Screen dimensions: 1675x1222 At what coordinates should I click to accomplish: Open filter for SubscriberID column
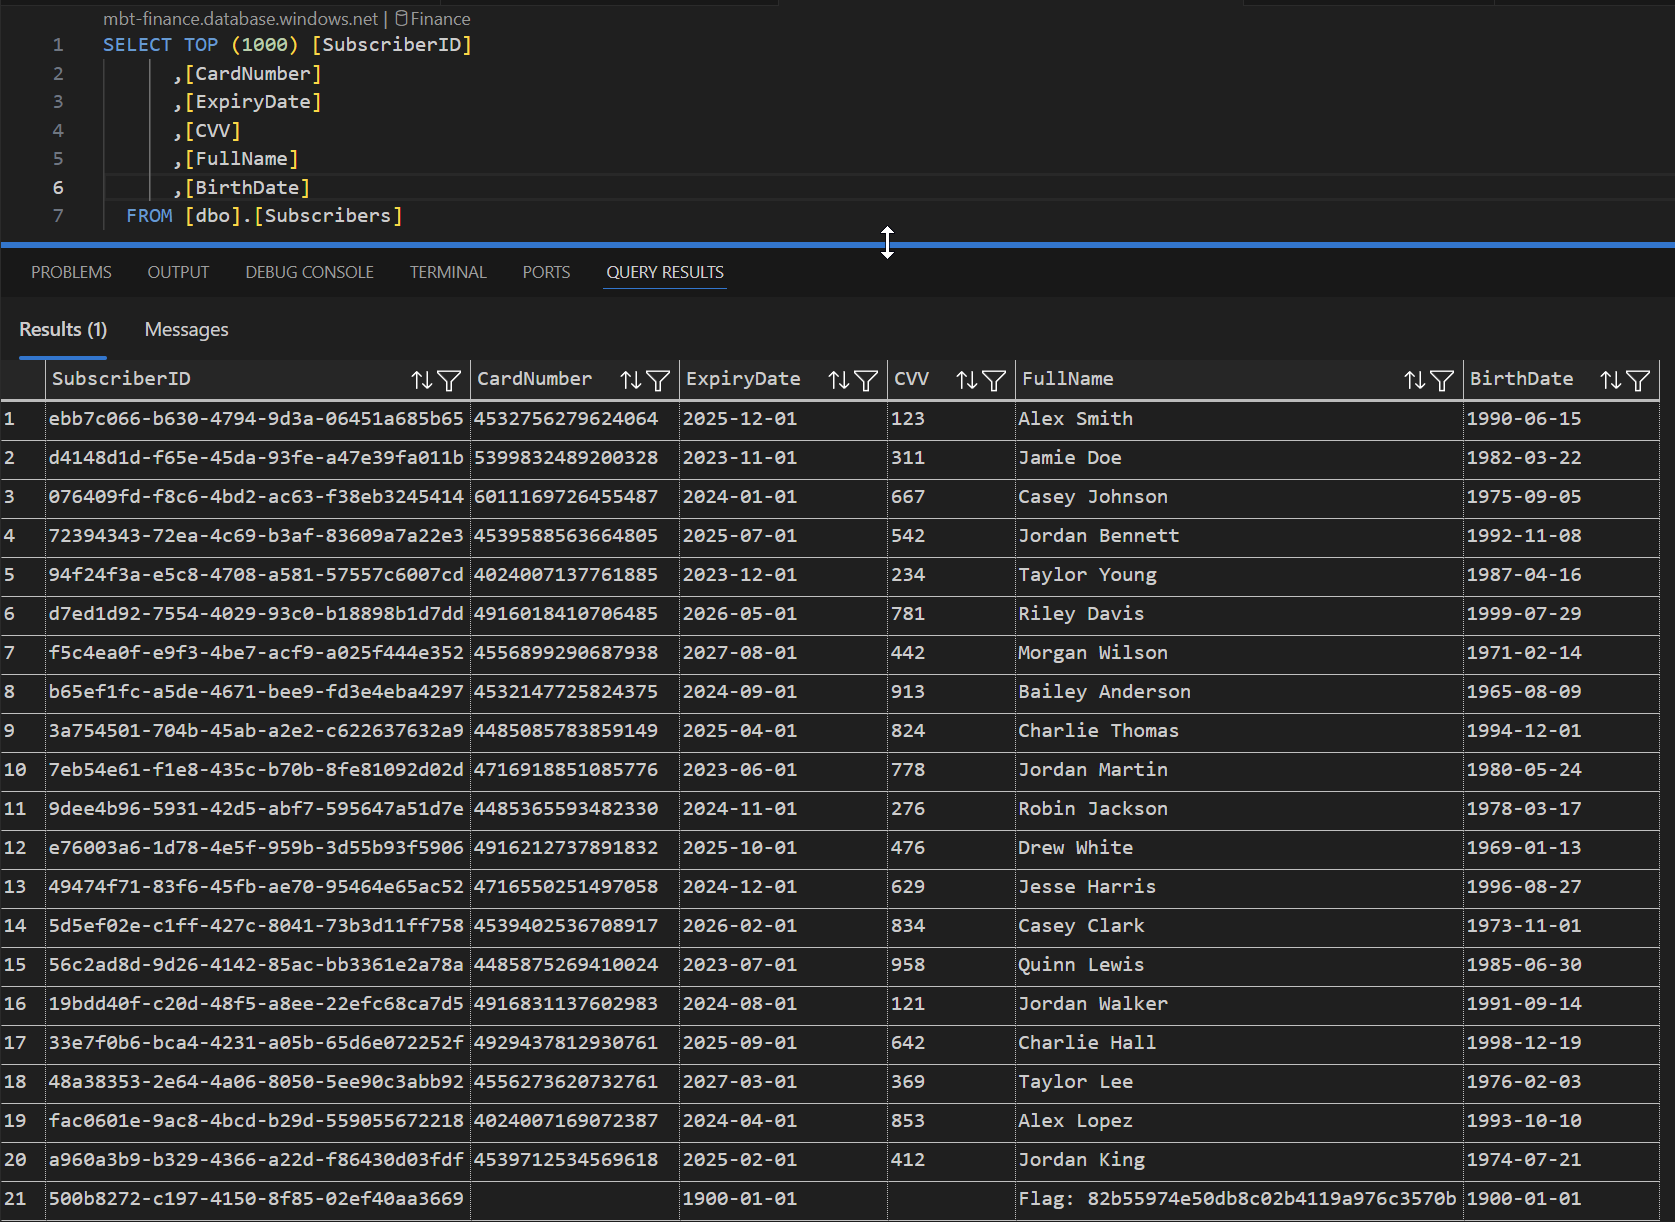[x=450, y=380]
